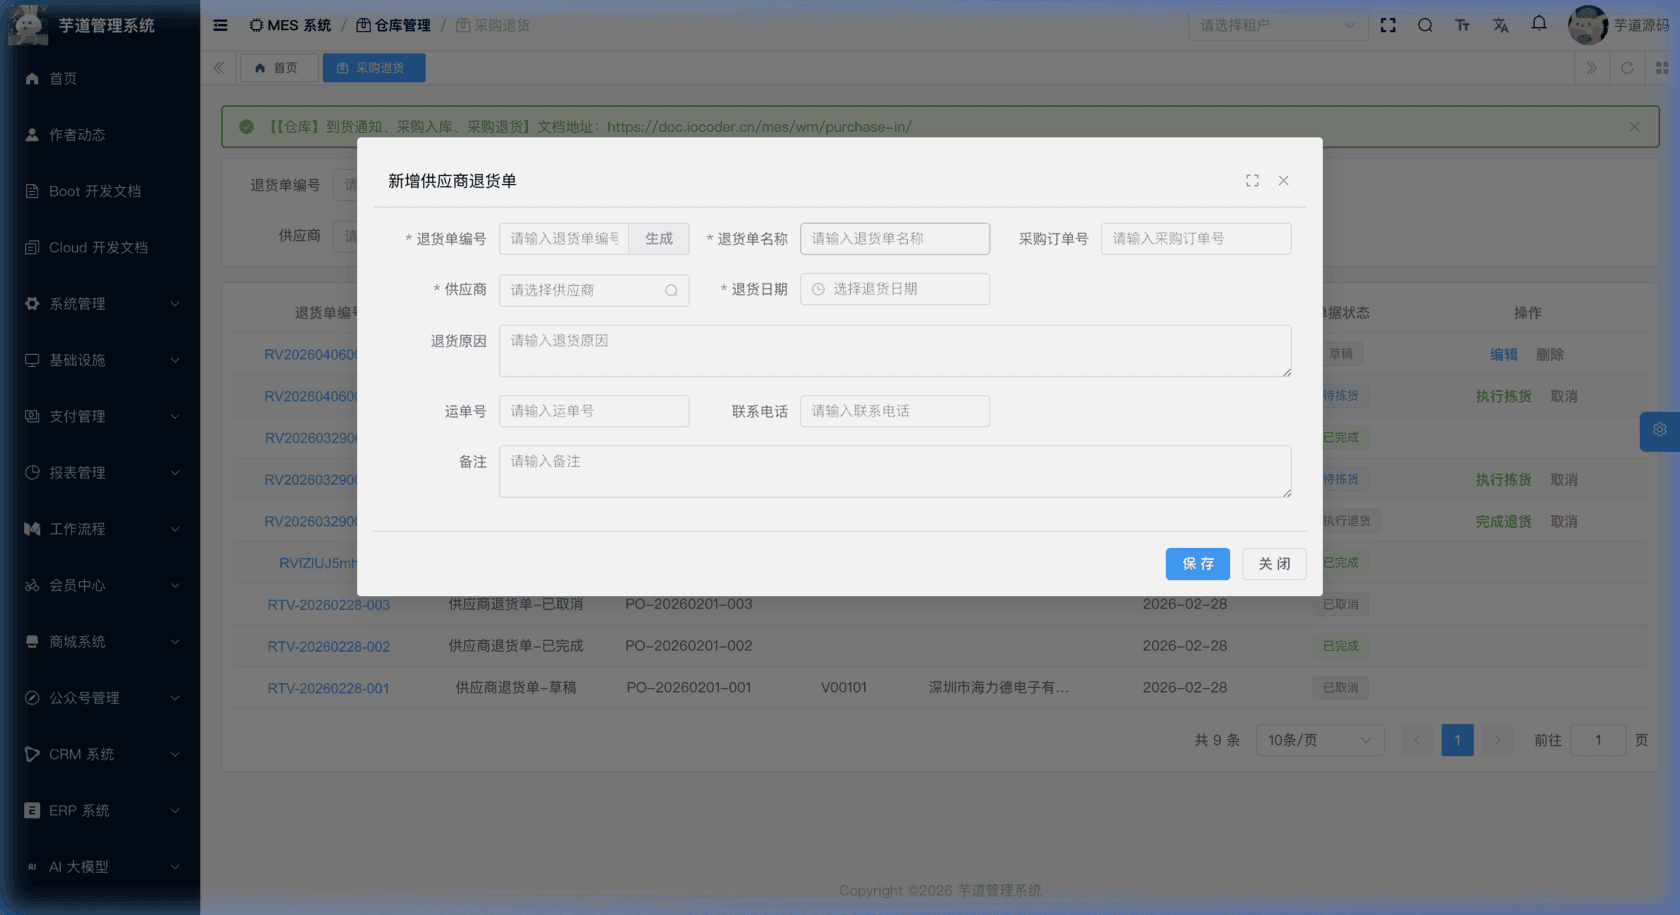The height and width of the screenshot is (915, 1680).
Task: Open 退货日期 with the clock icon
Action: 818,289
